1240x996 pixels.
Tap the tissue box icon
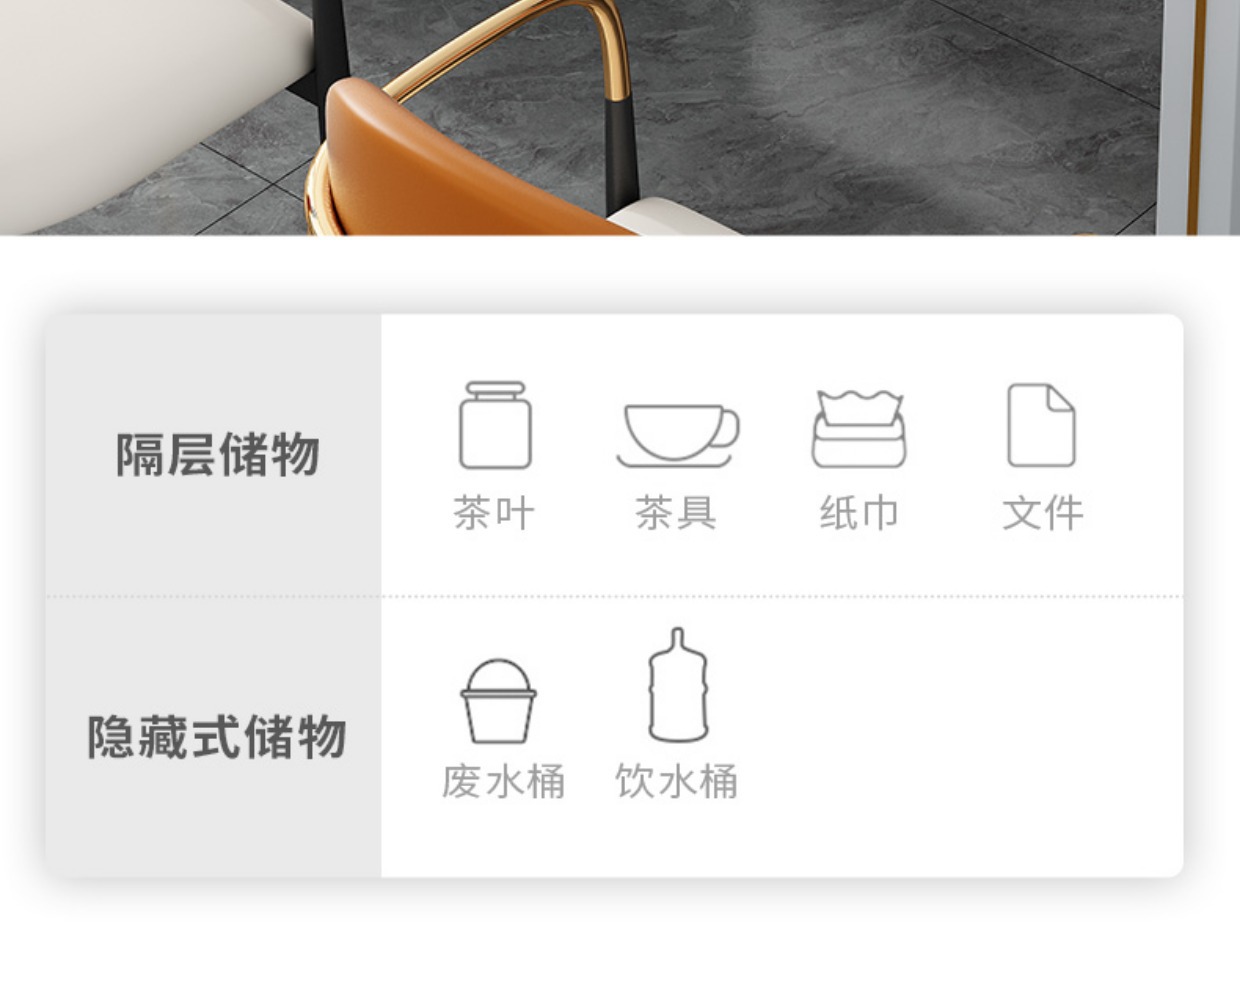point(859,429)
